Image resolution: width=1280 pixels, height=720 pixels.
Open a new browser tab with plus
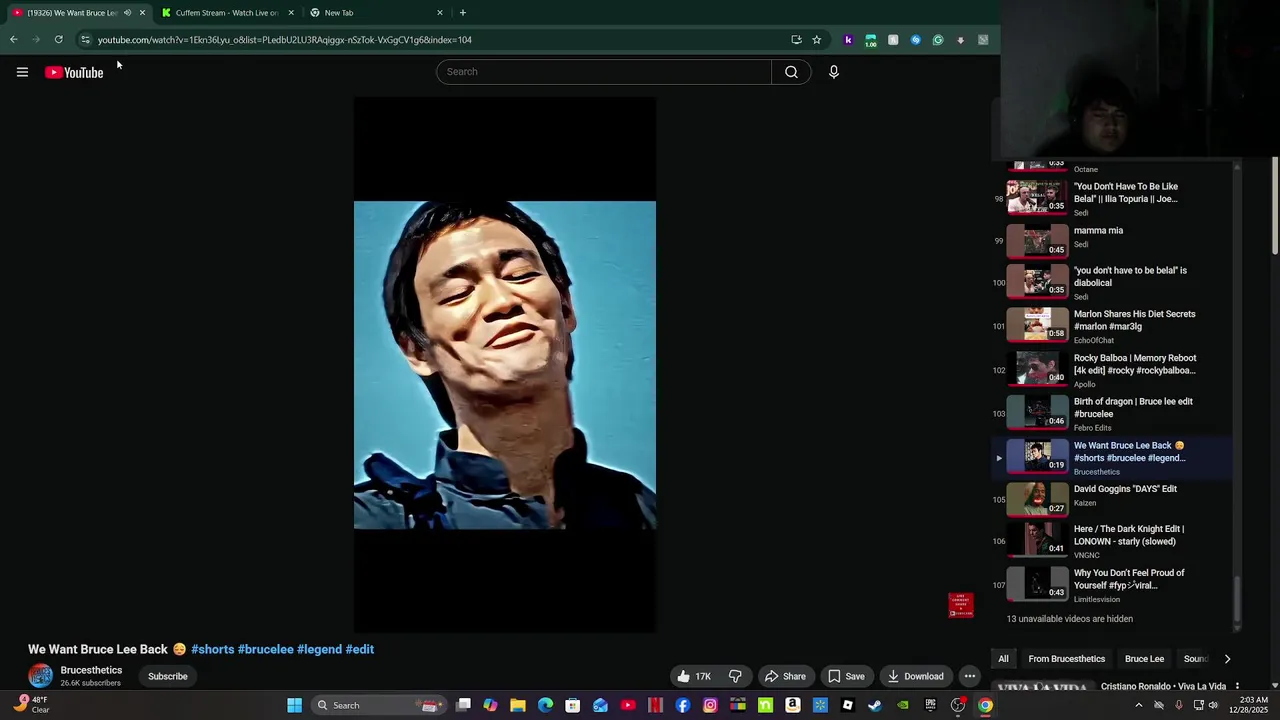tap(462, 13)
